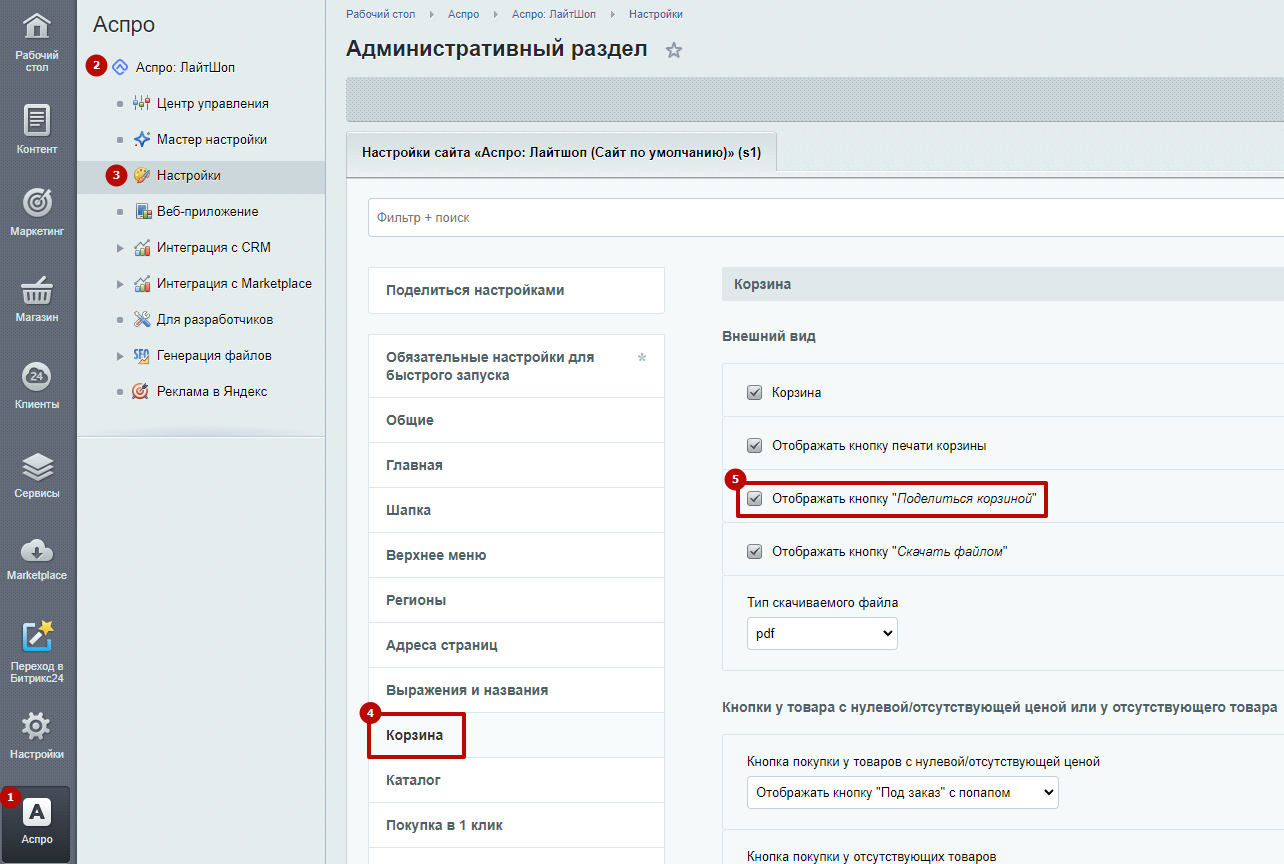Click the Аспро: ЛайтШоп breadcrumb link
The image size is (1284, 864).
coord(554,14)
